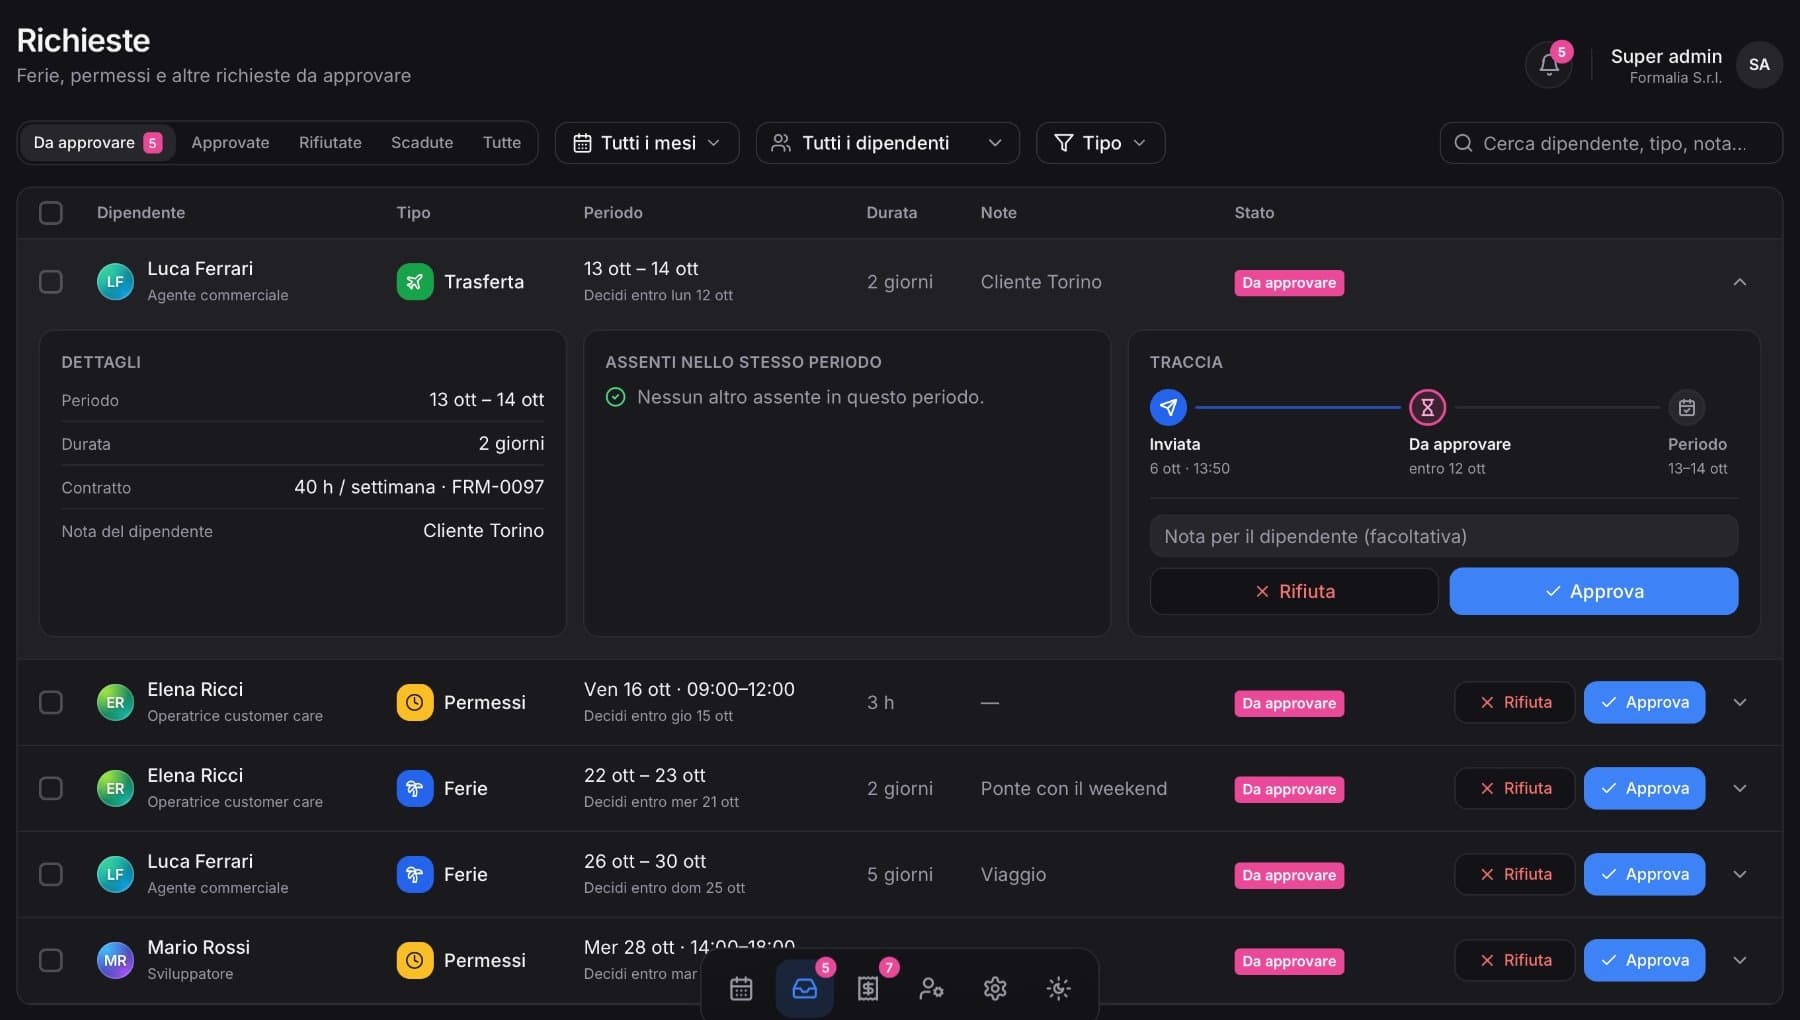Screen dimensions: 1800x1020
Task: Click Mario Rossi's MR avatar
Action: [x=115, y=960]
